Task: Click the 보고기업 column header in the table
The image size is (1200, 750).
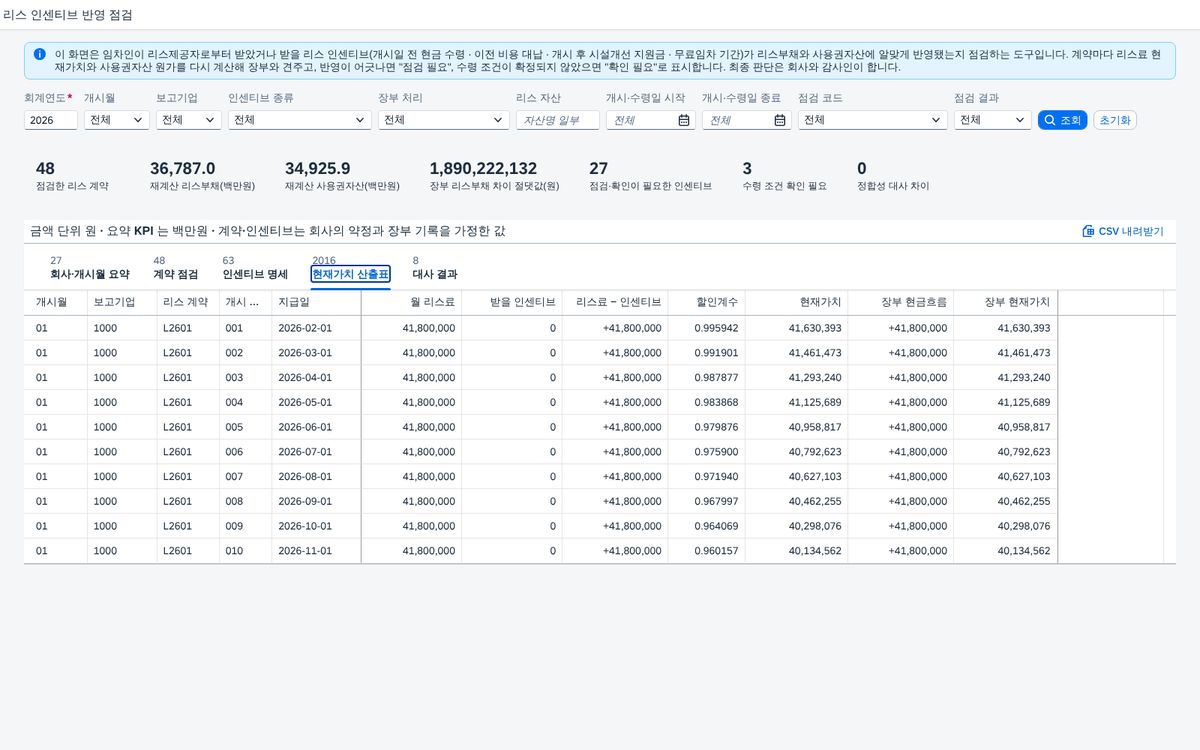Action: (x=122, y=302)
